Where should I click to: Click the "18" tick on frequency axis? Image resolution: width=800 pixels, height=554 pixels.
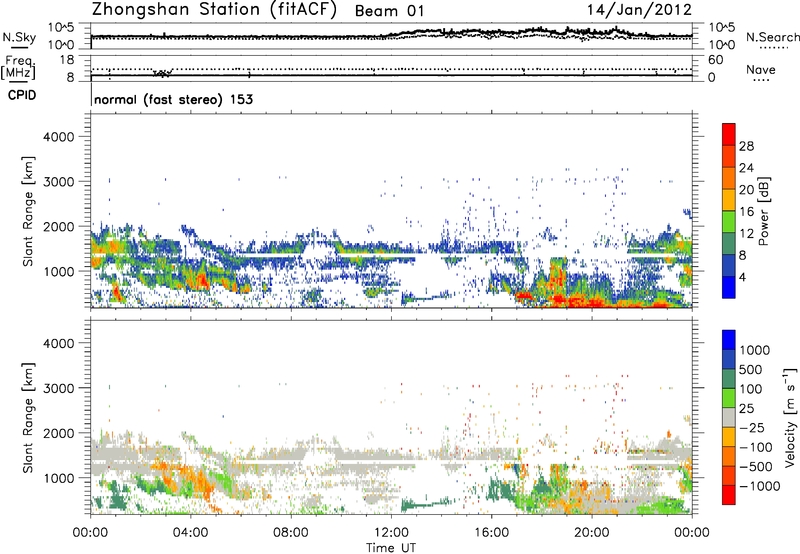[67, 60]
